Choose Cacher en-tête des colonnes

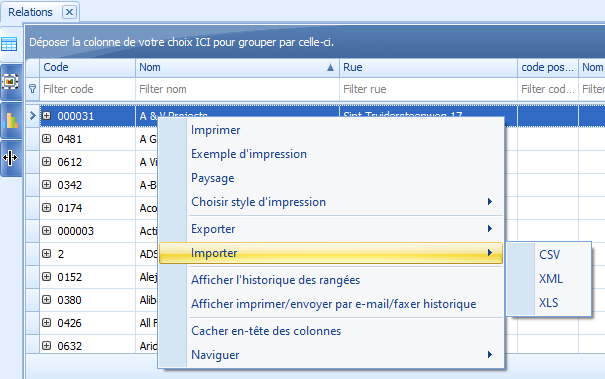coord(331,331)
